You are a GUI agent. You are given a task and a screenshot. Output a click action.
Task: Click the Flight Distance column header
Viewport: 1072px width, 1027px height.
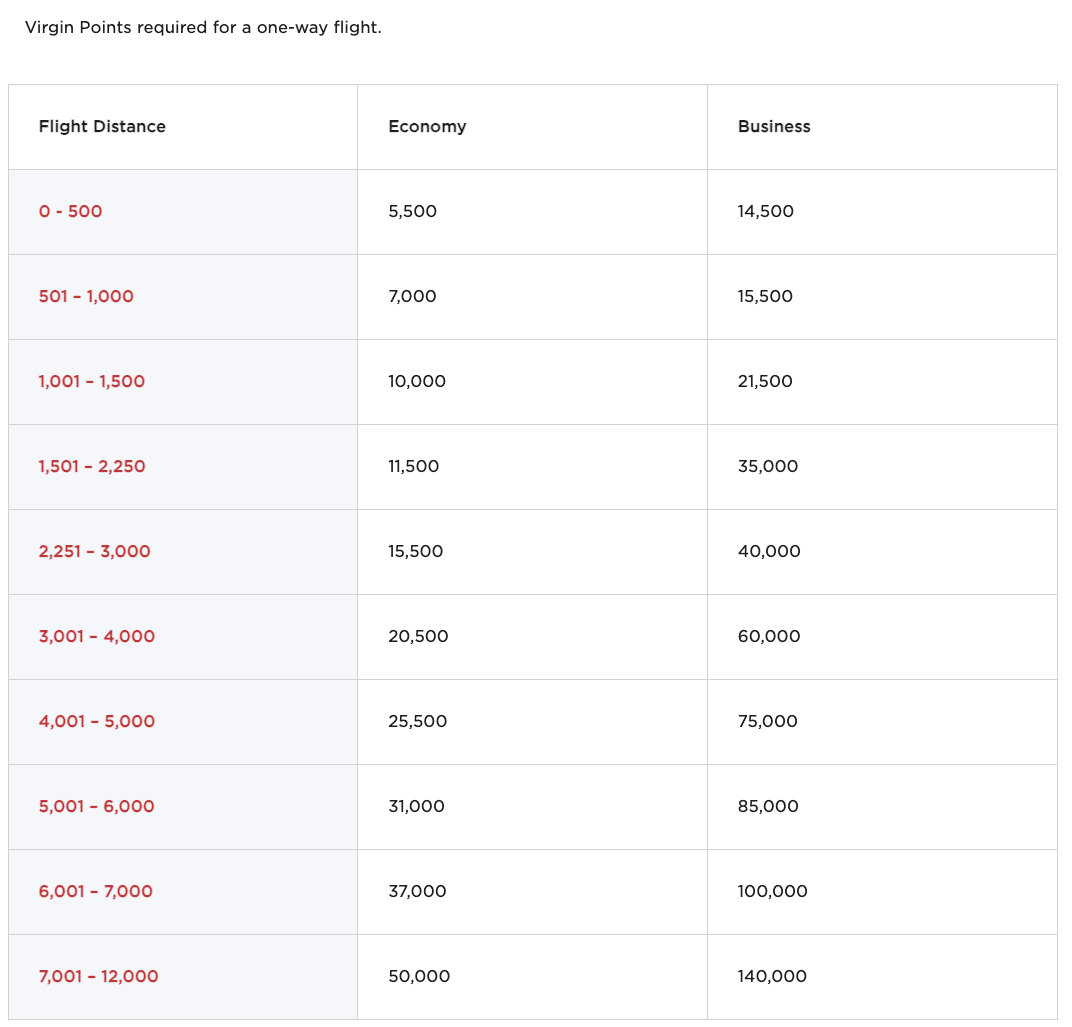tap(102, 127)
